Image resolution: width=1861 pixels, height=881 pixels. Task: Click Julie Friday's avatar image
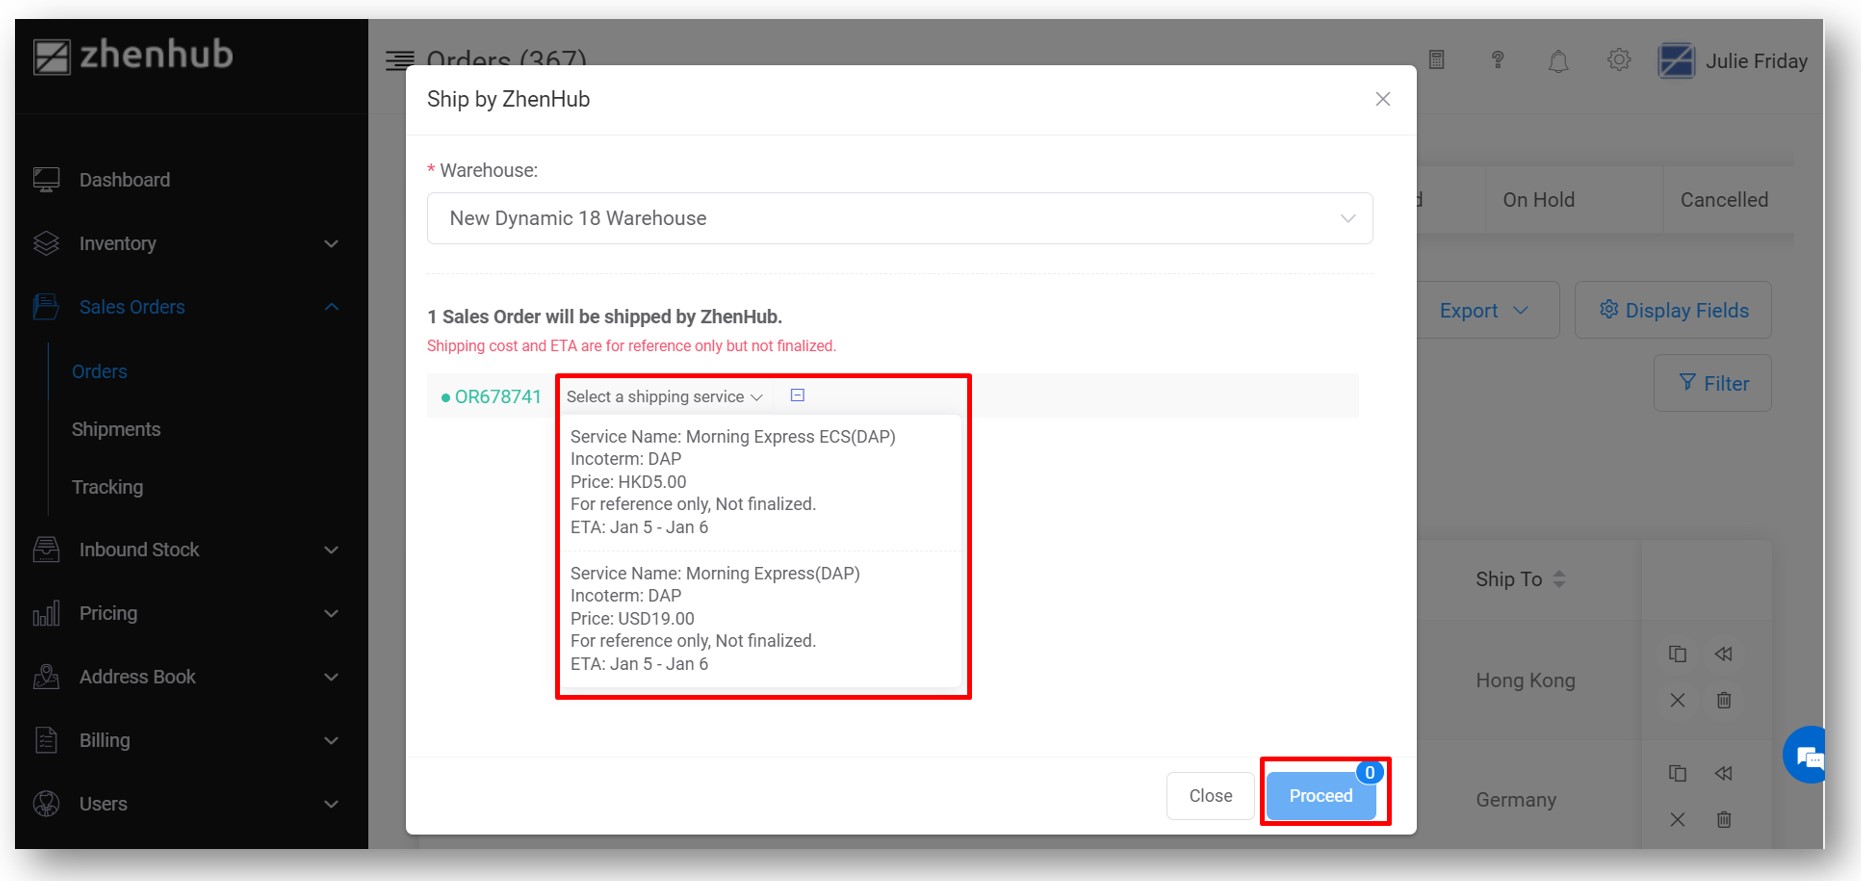pos(1676,61)
